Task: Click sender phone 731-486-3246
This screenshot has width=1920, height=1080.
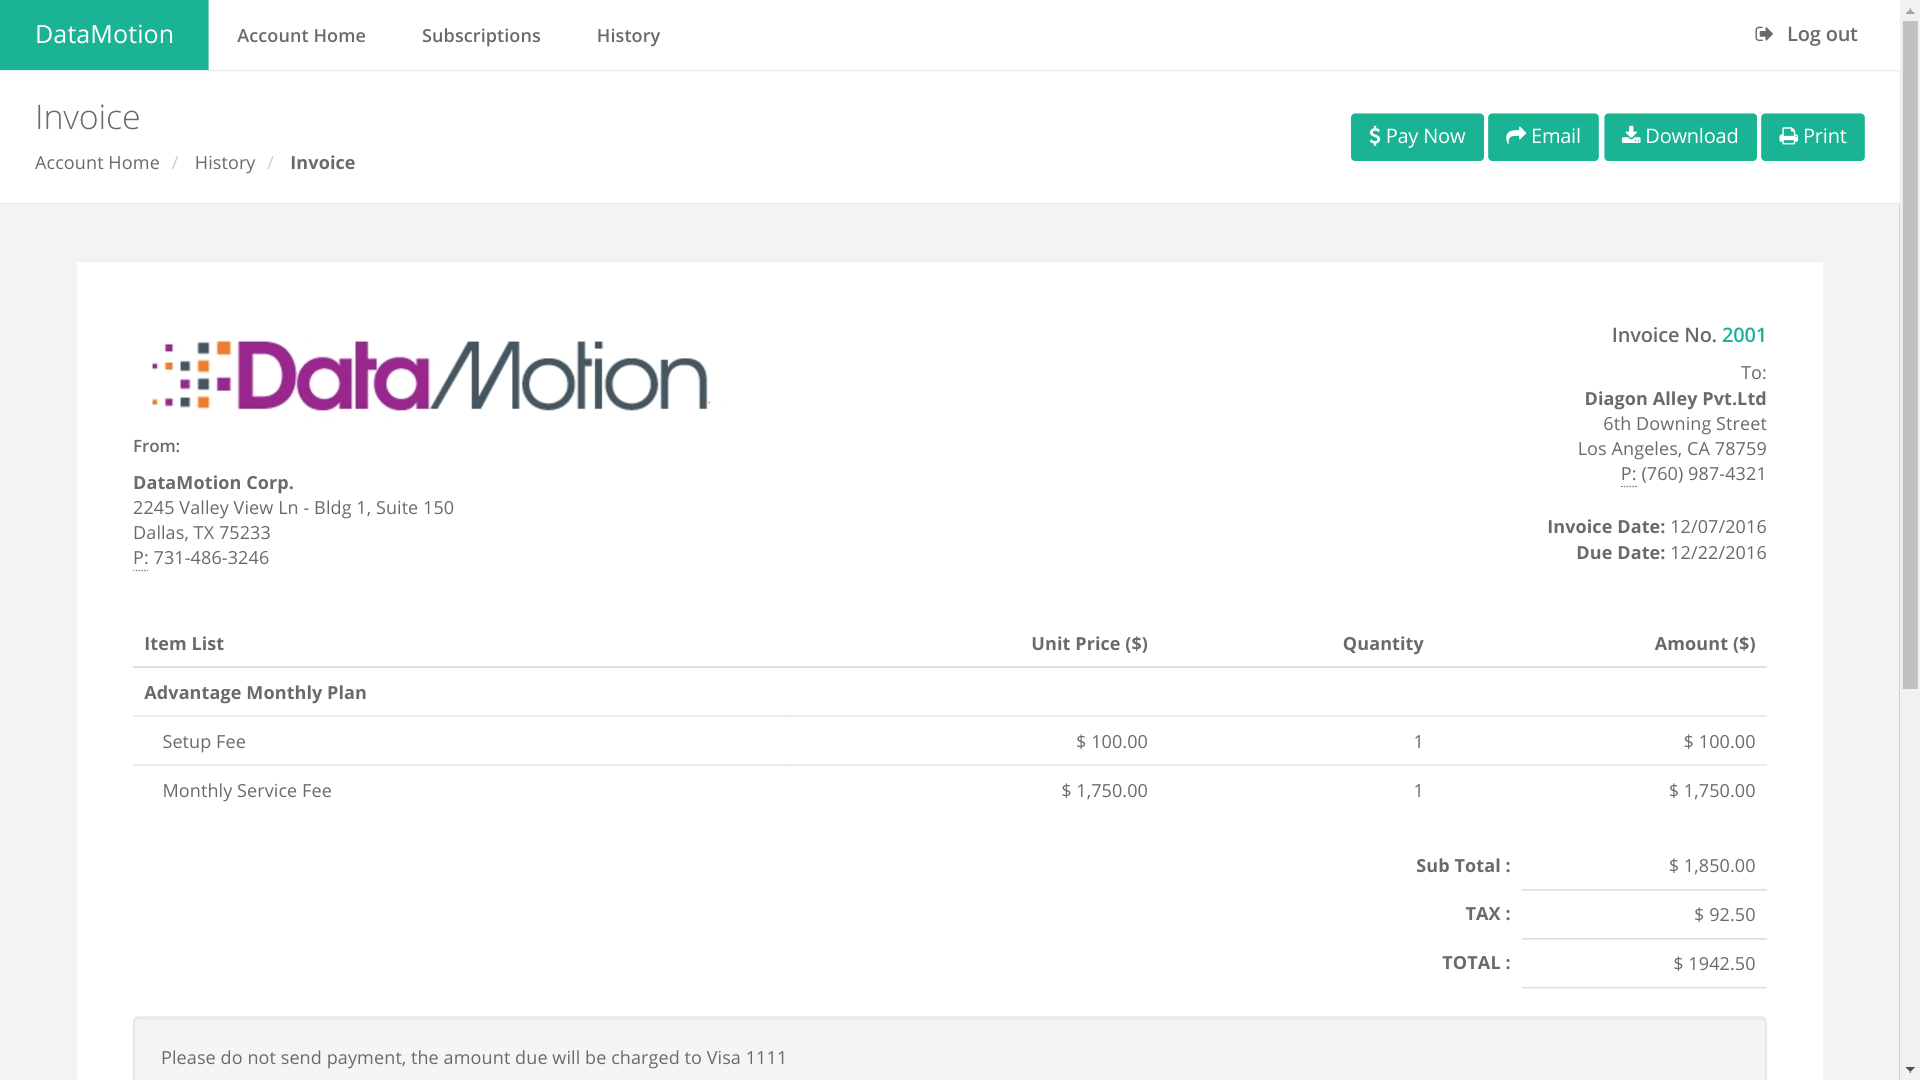Action: pyautogui.click(x=211, y=557)
